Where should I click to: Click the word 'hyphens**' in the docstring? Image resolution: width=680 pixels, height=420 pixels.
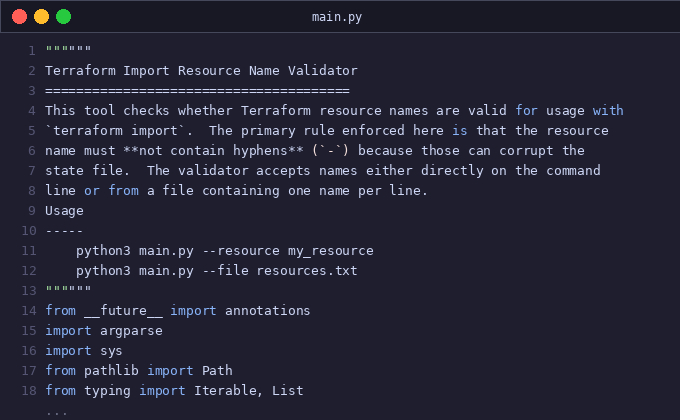[268, 151]
